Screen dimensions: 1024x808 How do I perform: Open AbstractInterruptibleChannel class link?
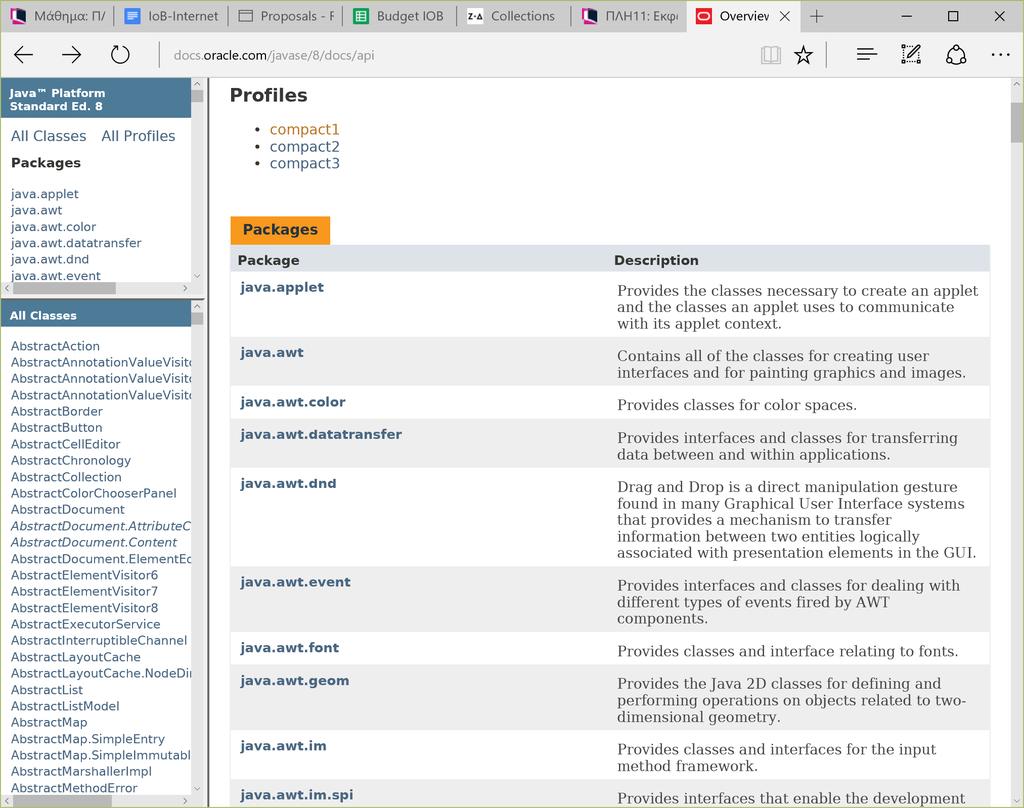(99, 641)
